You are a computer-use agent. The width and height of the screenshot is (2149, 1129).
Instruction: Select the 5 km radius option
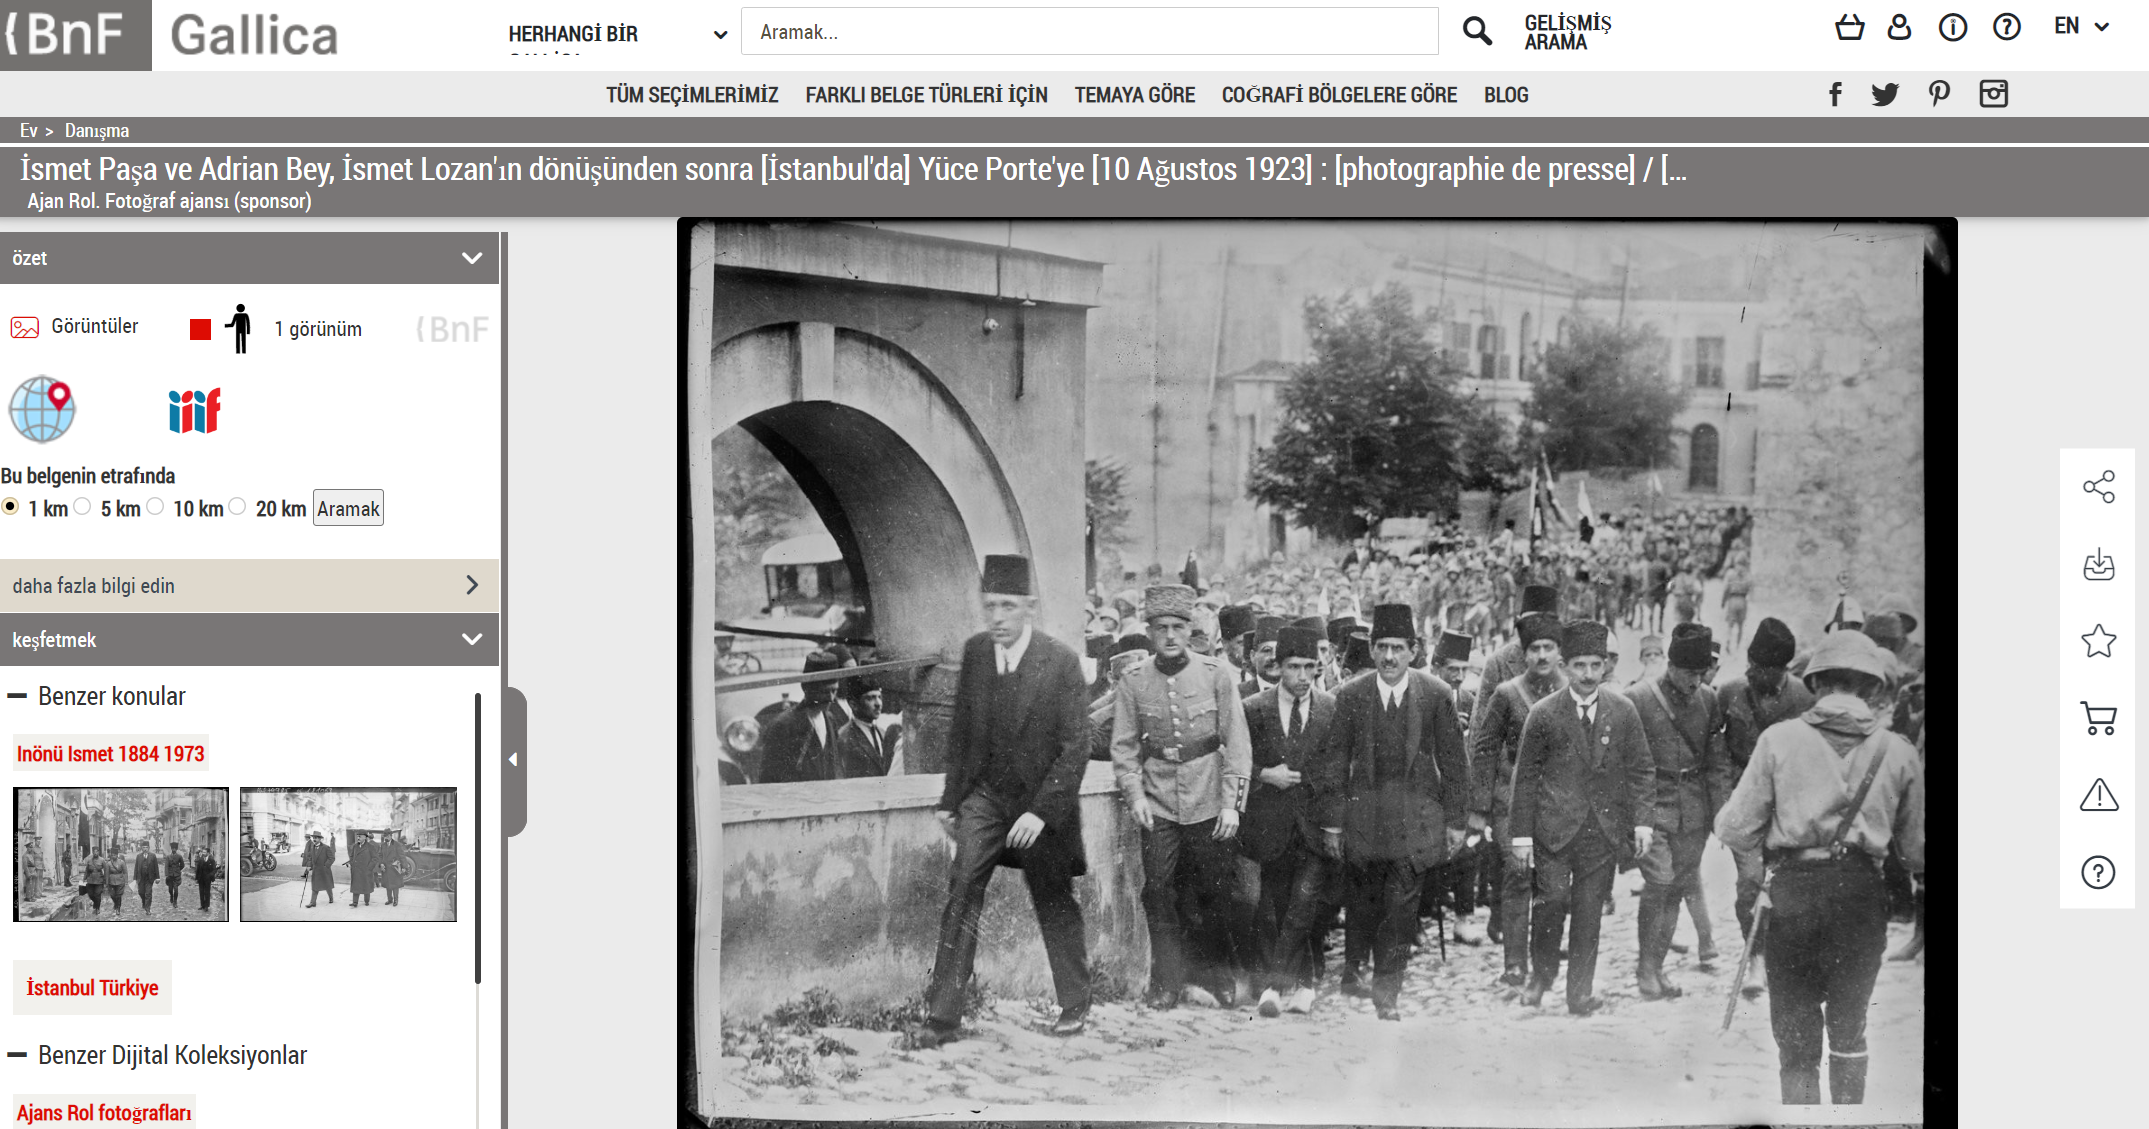click(83, 507)
